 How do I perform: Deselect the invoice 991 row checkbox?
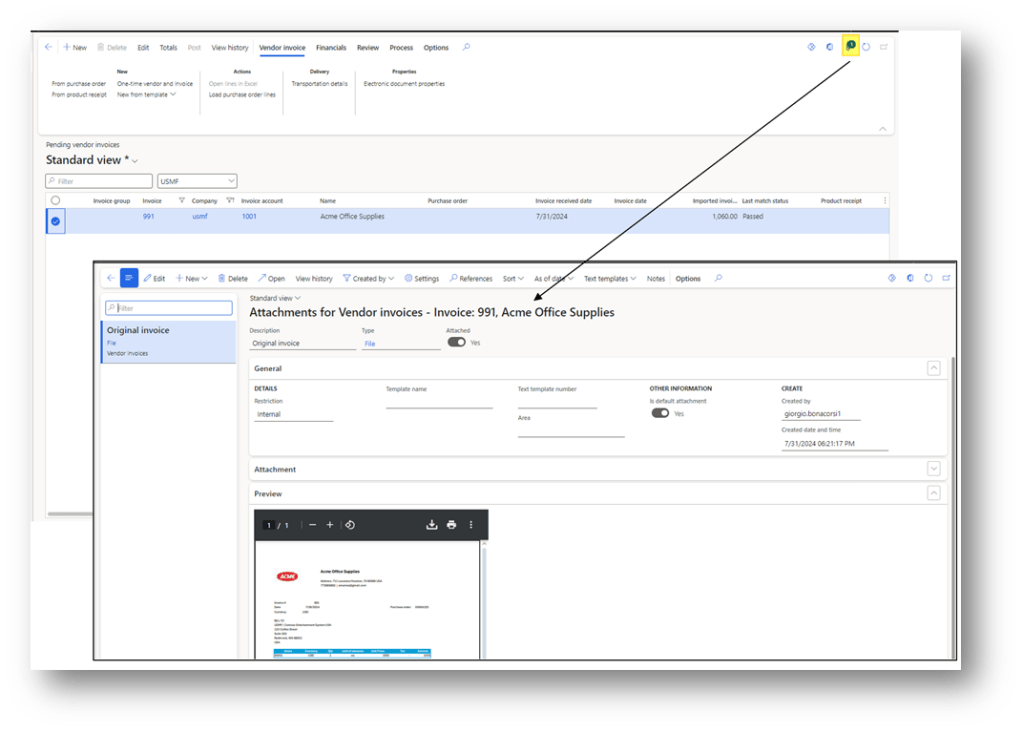[x=55, y=221]
